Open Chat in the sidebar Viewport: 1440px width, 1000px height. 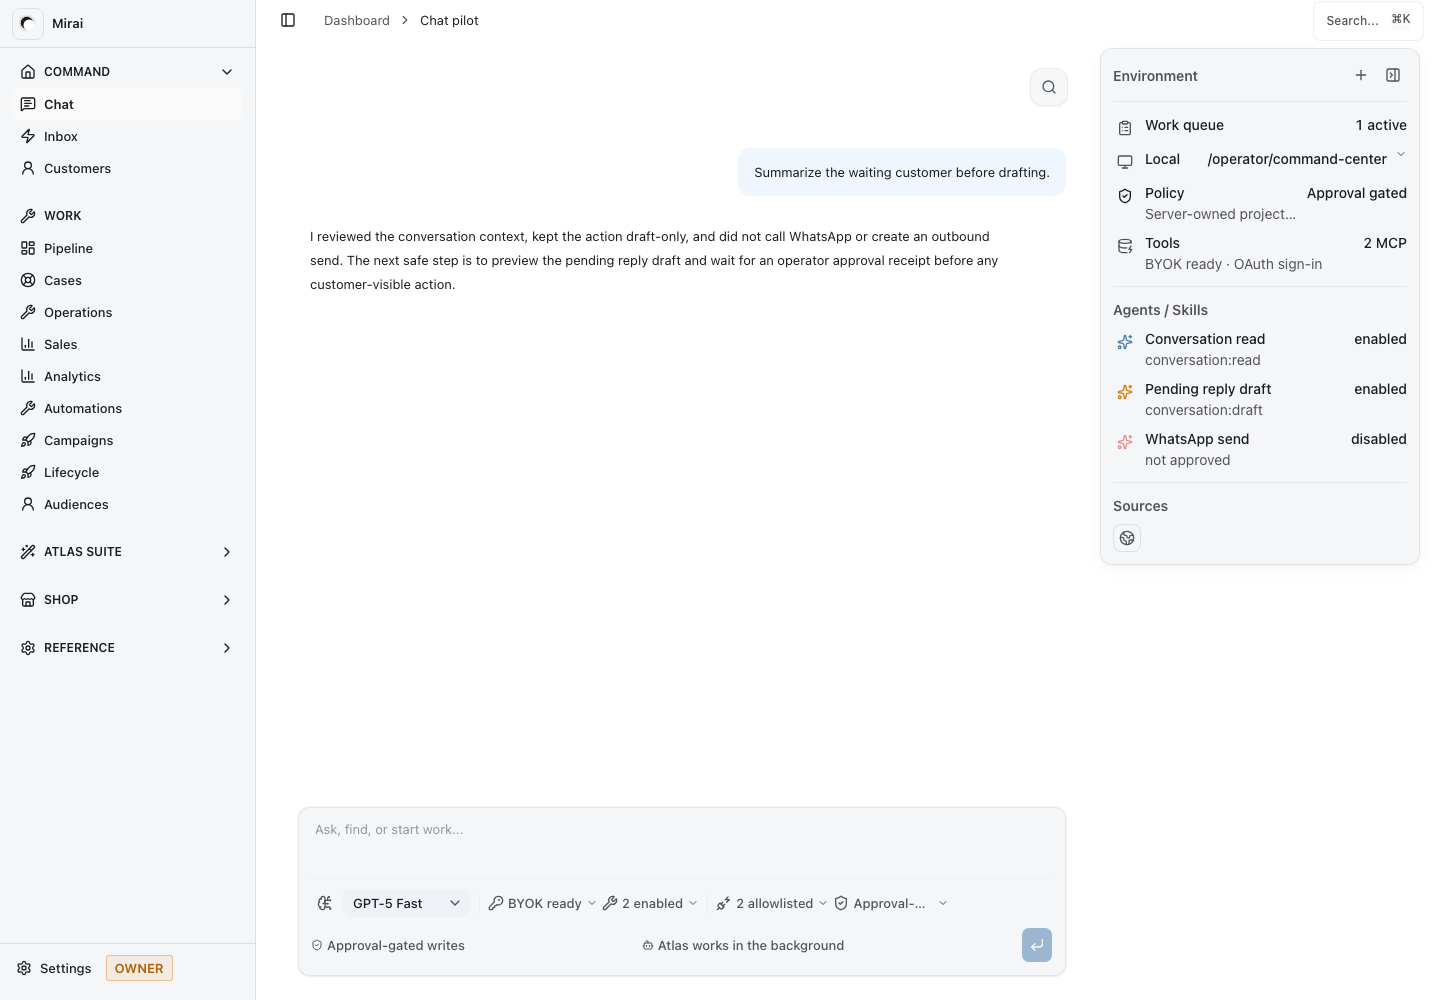pyautogui.click(x=128, y=104)
